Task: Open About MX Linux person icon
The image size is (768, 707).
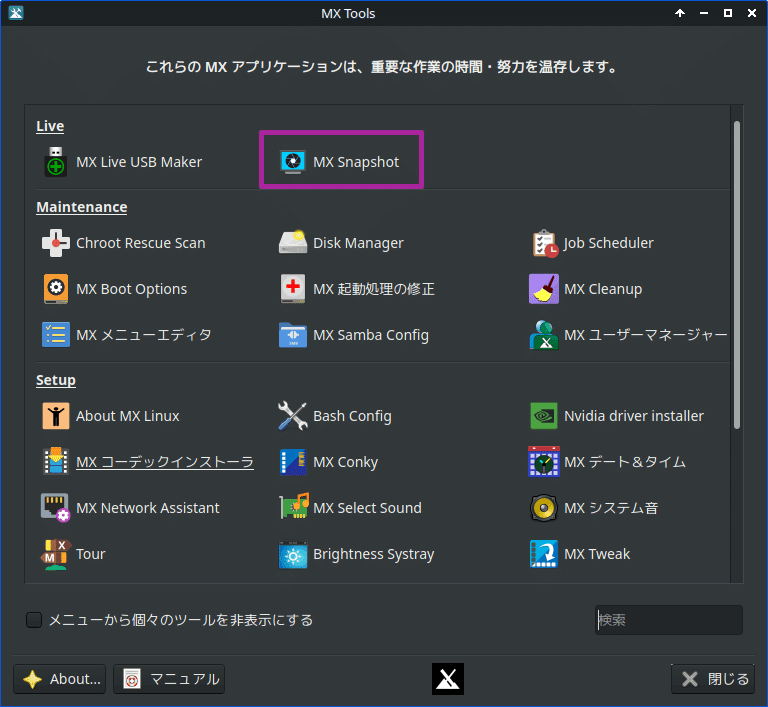Action: [x=56, y=416]
